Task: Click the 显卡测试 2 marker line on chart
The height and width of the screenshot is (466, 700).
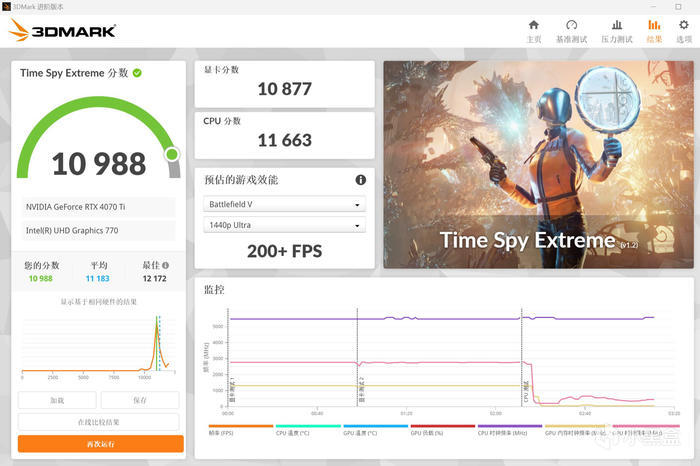Action: (357, 357)
